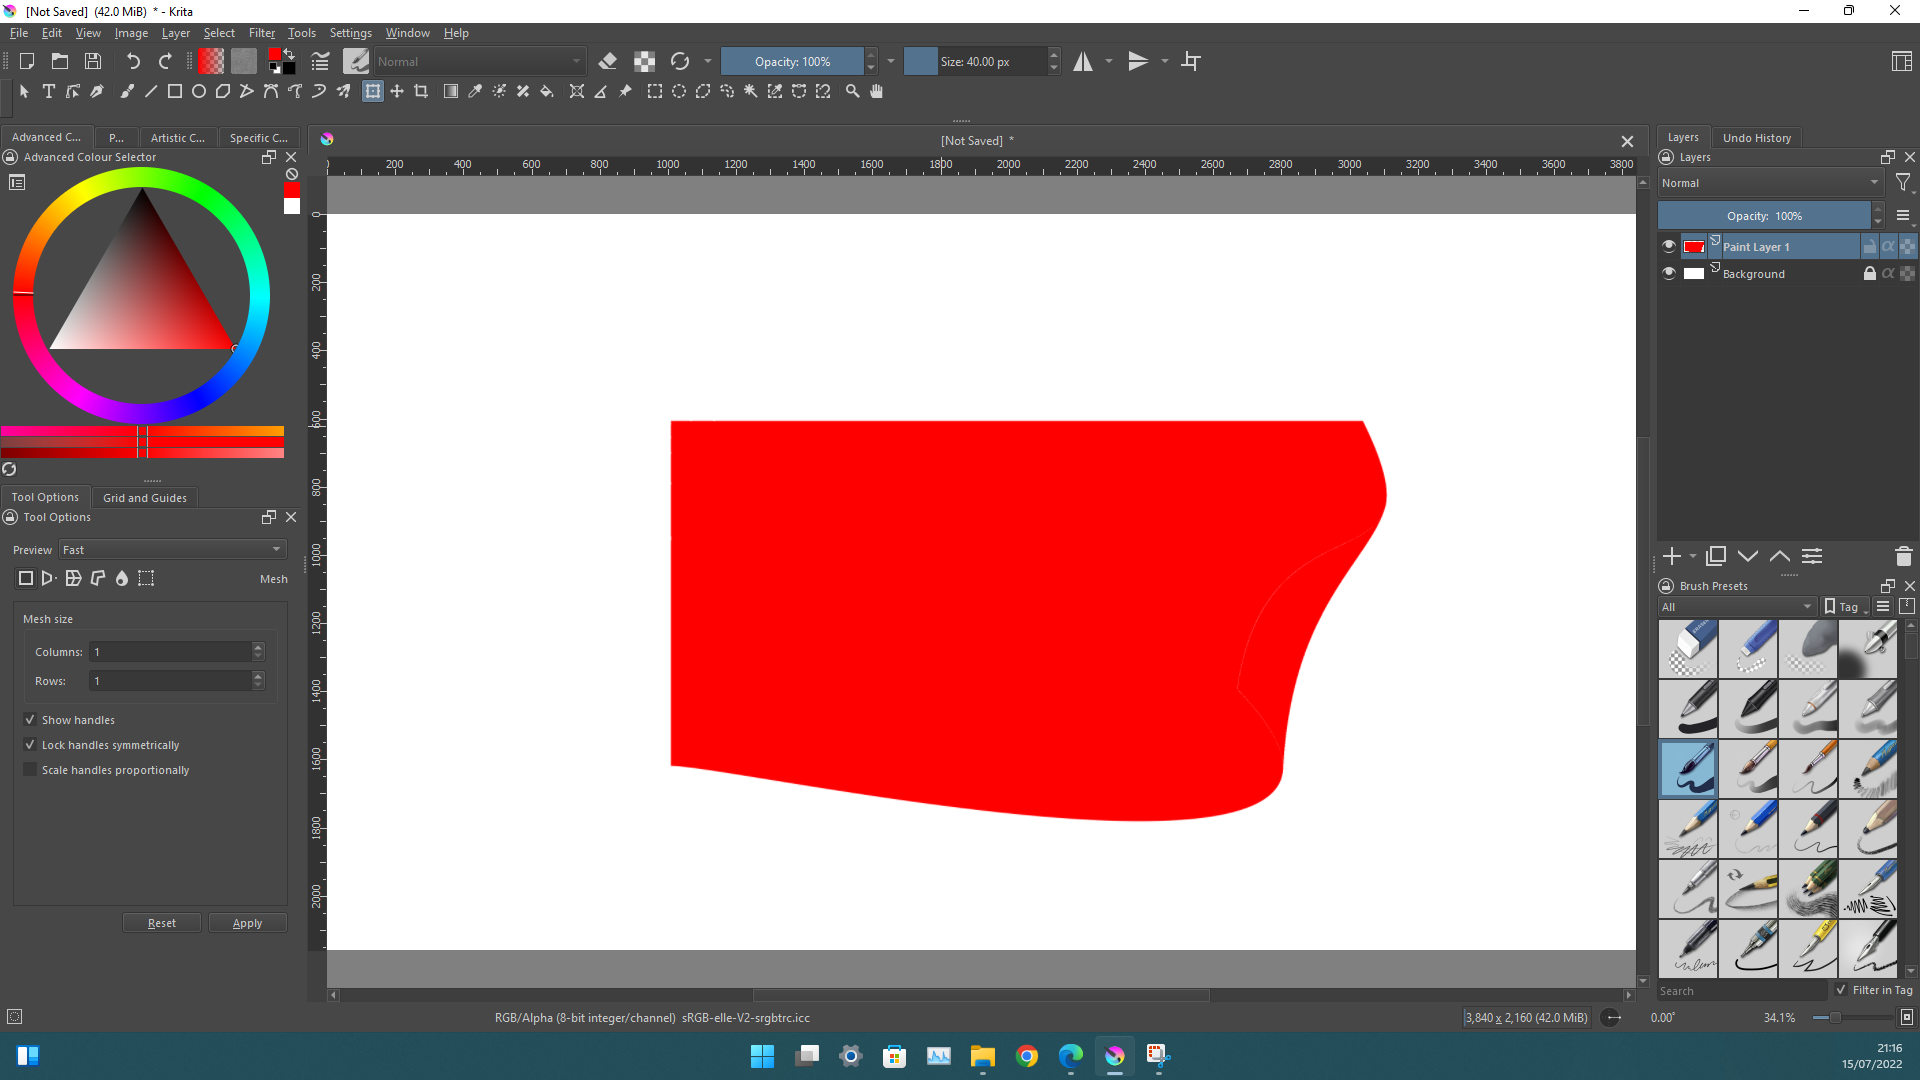Select the Fill bucket tool
The width and height of the screenshot is (1920, 1080).
(x=547, y=91)
